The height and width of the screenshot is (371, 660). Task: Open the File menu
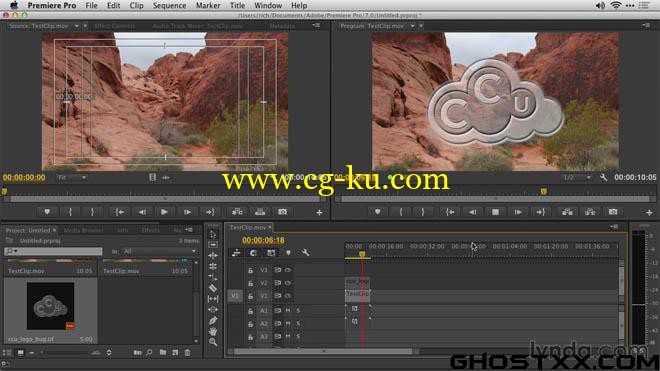tap(91, 5)
